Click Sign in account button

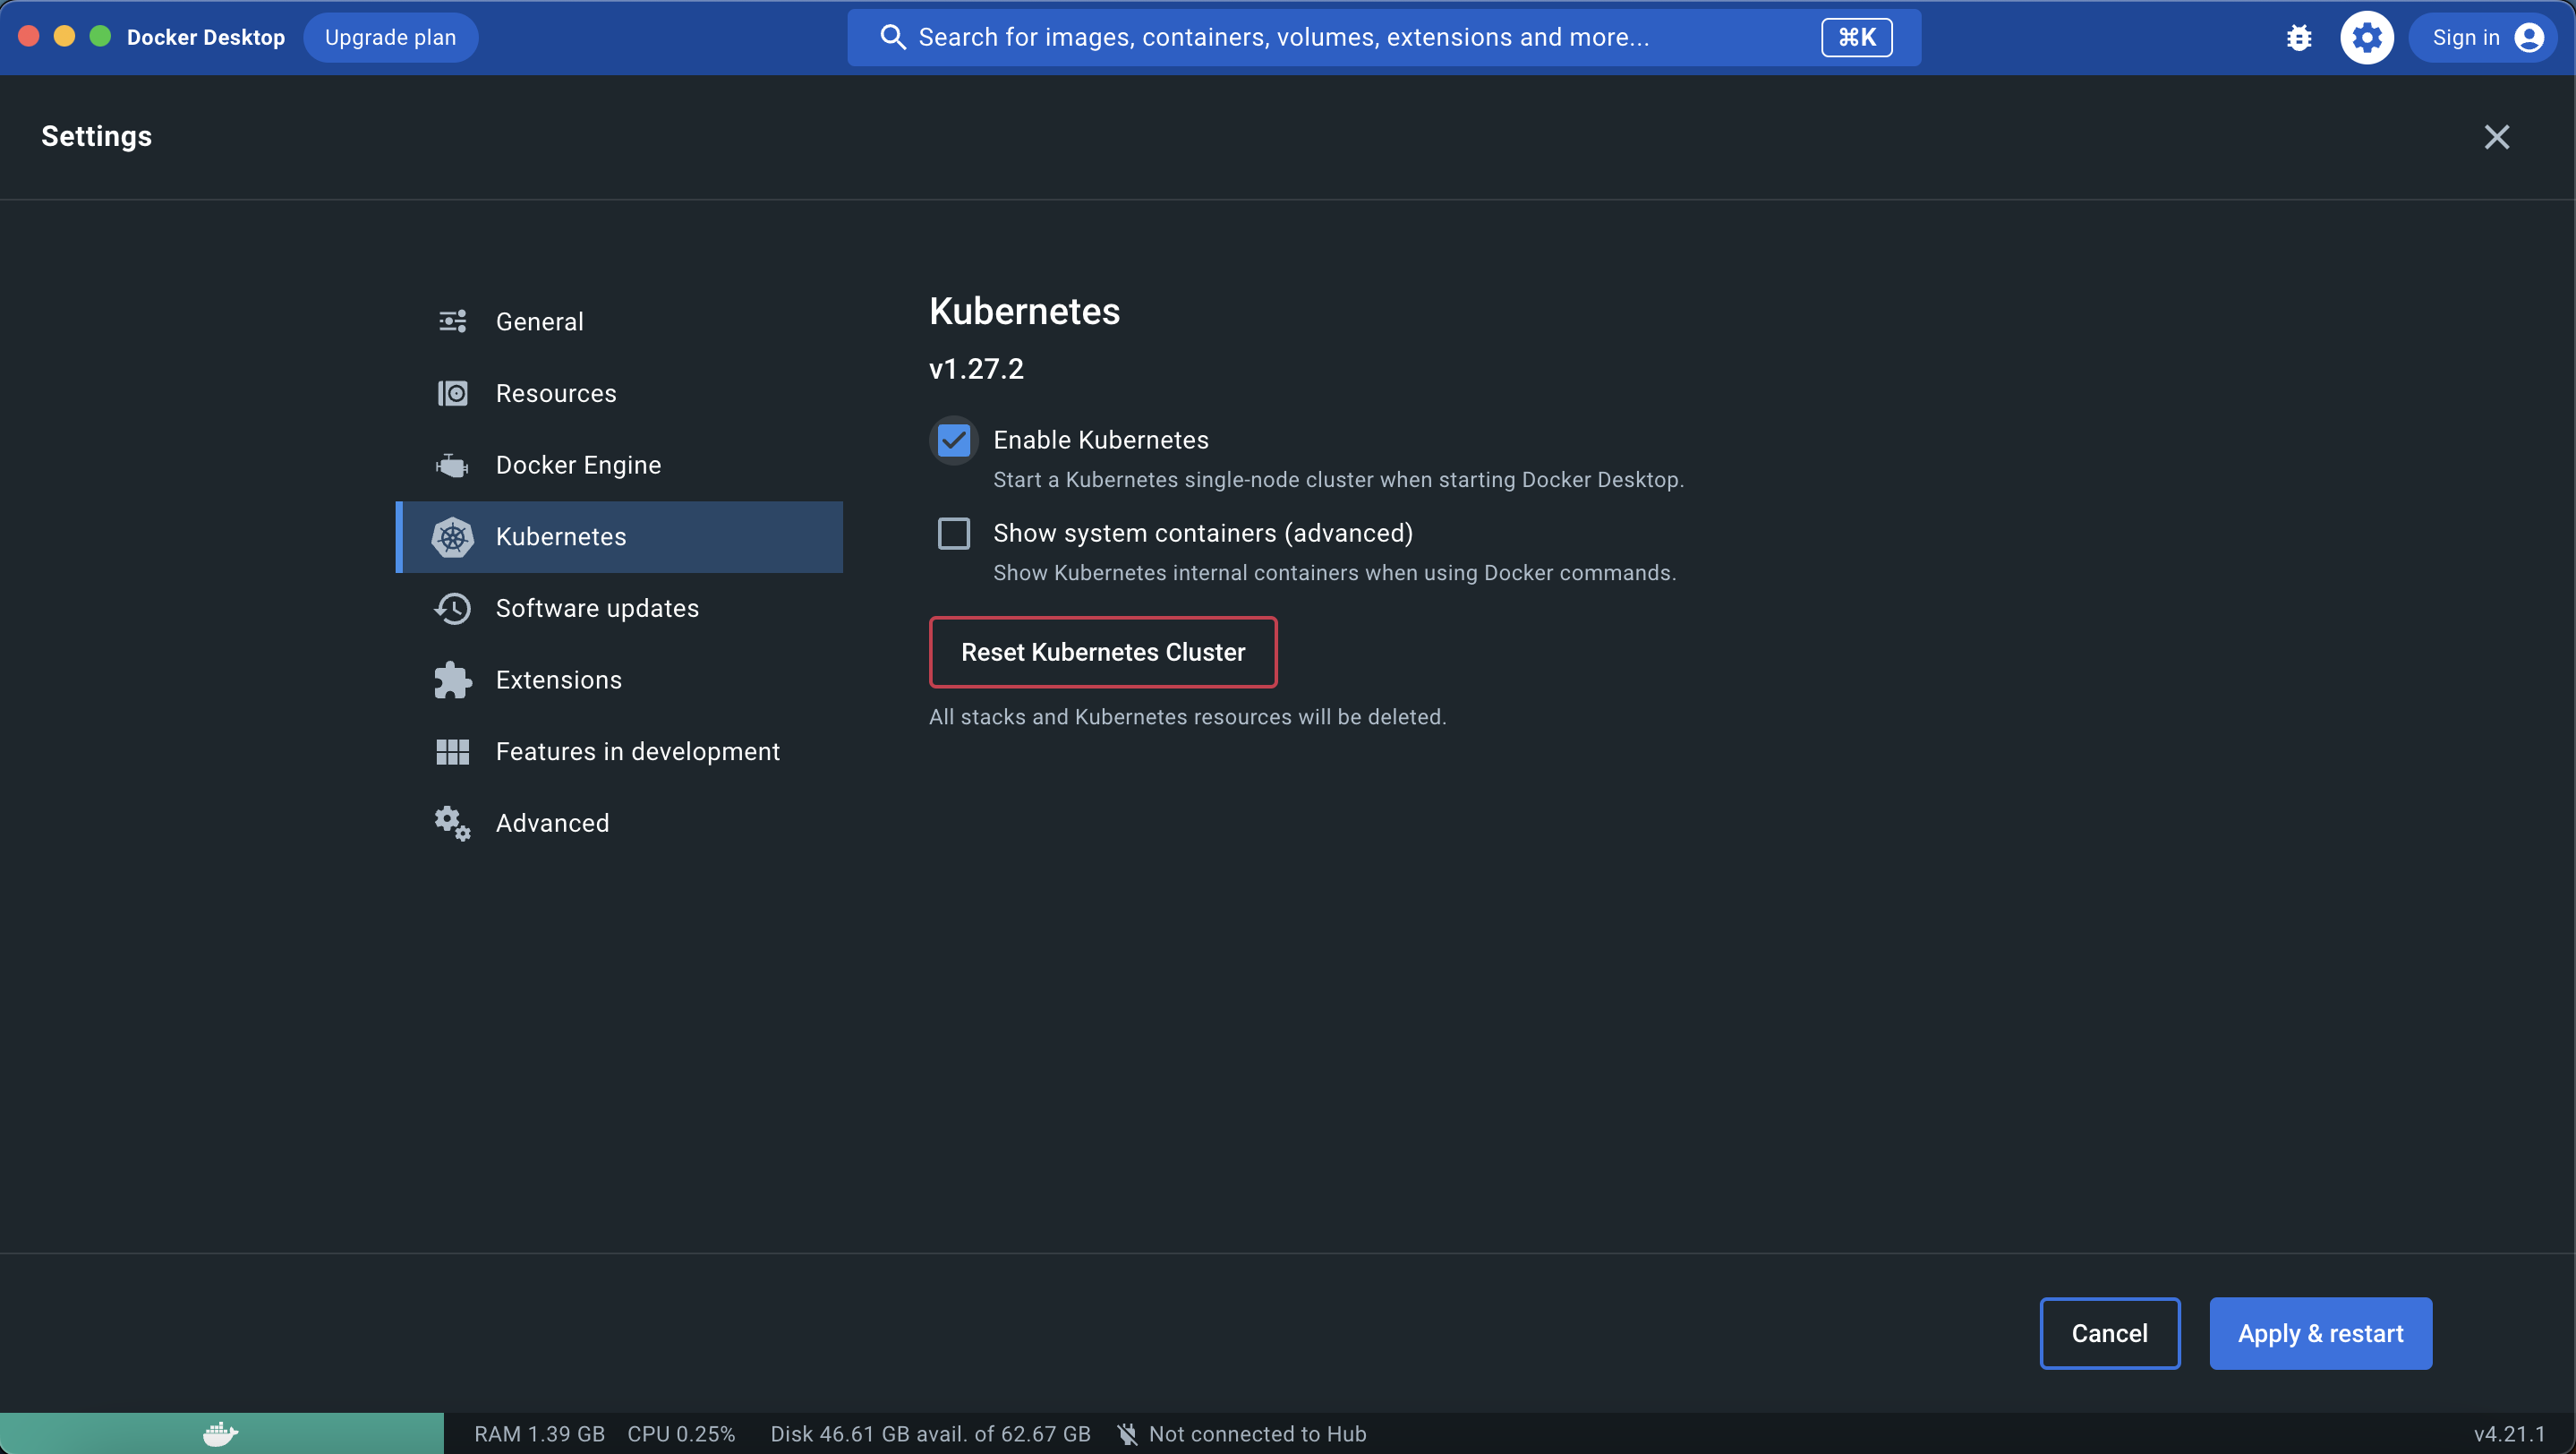pos(2484,38)
